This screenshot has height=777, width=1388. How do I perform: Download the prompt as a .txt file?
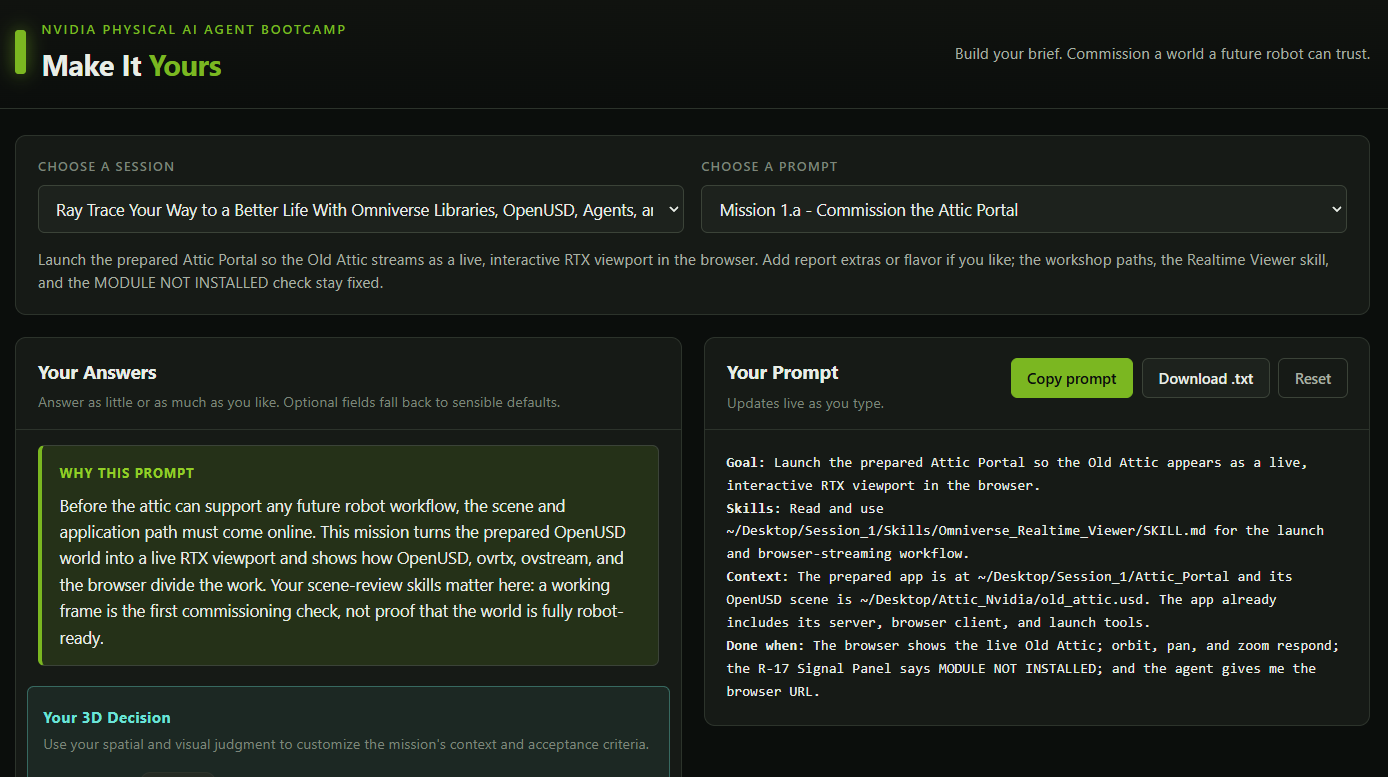(x=1205, y=378)
